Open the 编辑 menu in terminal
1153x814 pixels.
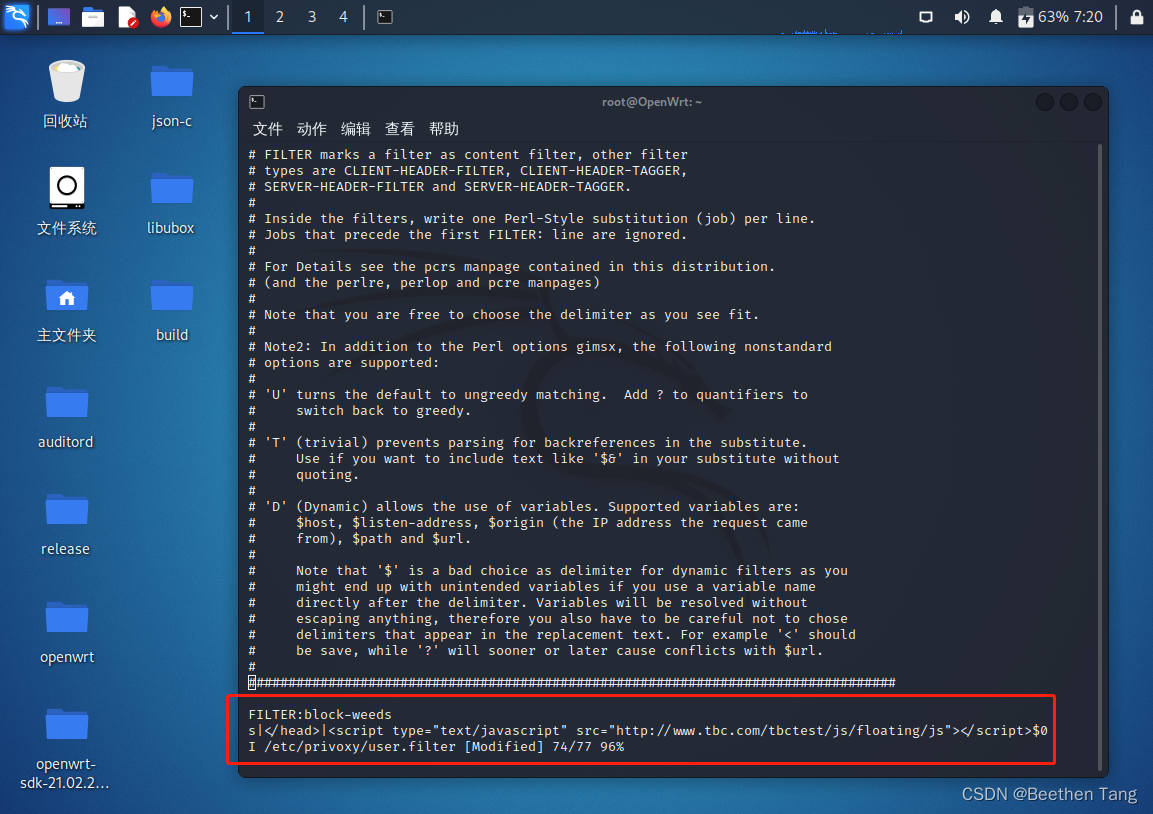[x=356, y=129]
